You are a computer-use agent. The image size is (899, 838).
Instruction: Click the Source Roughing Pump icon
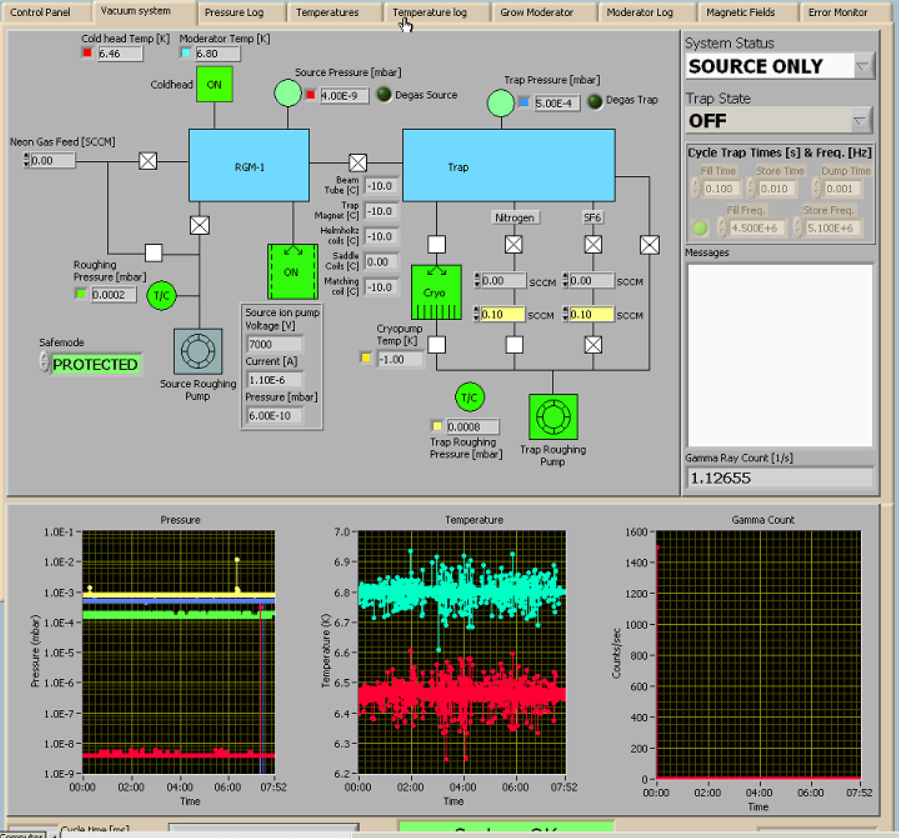198,352
